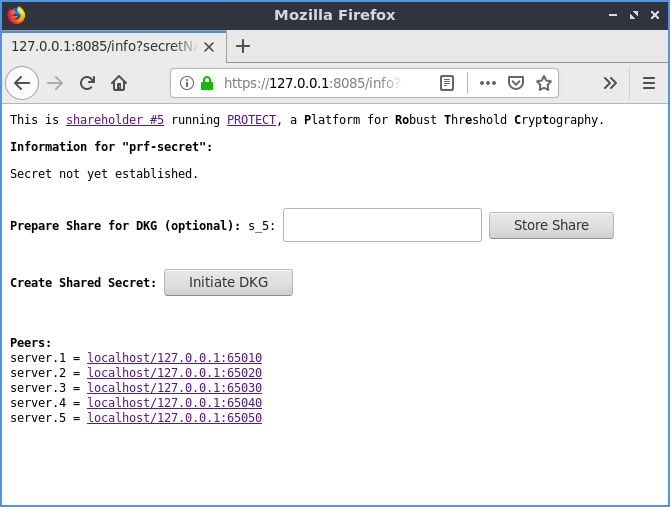
Task: Open a new tab with plus button
Action: click(243, 46)
